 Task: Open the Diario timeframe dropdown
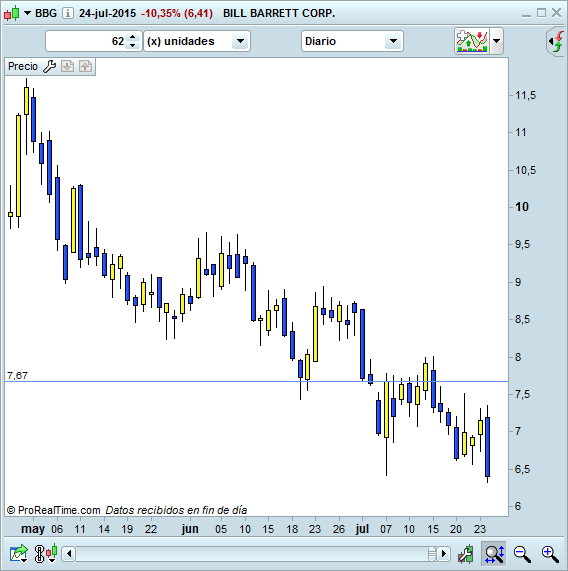[x=352, y=41]
